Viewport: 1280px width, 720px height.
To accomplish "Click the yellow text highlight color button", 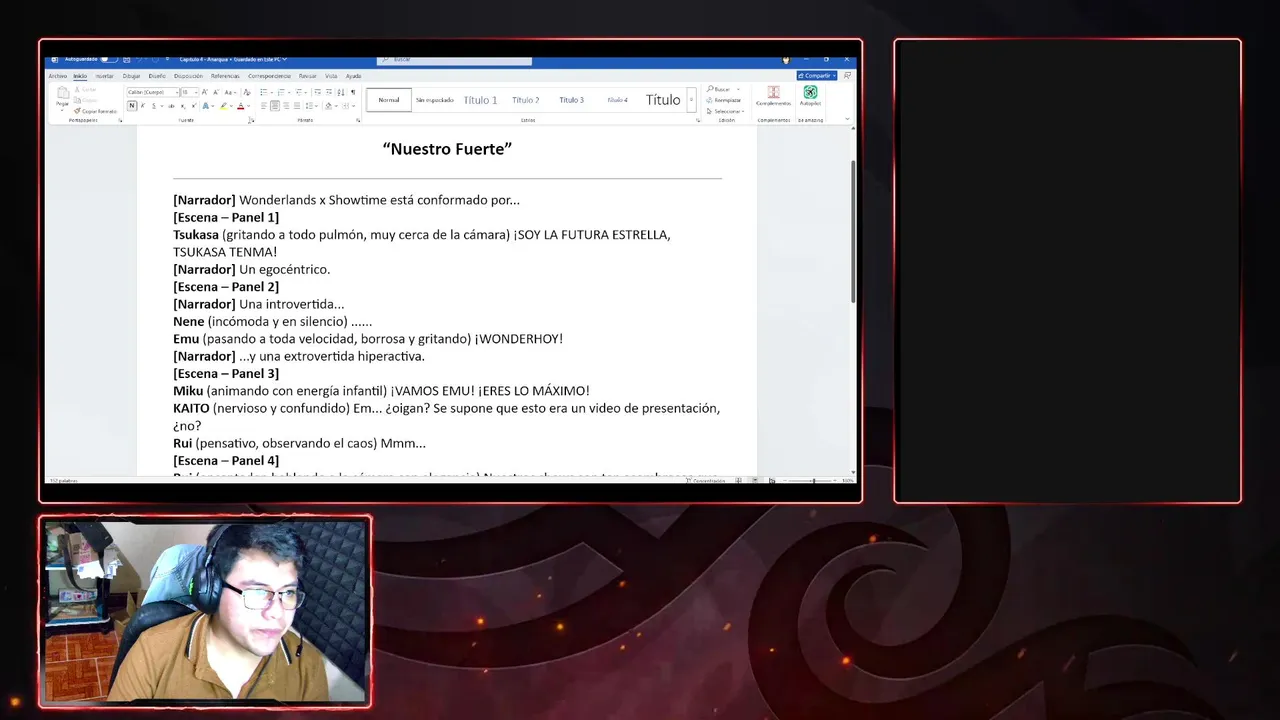I will click(x=223, y=106).
